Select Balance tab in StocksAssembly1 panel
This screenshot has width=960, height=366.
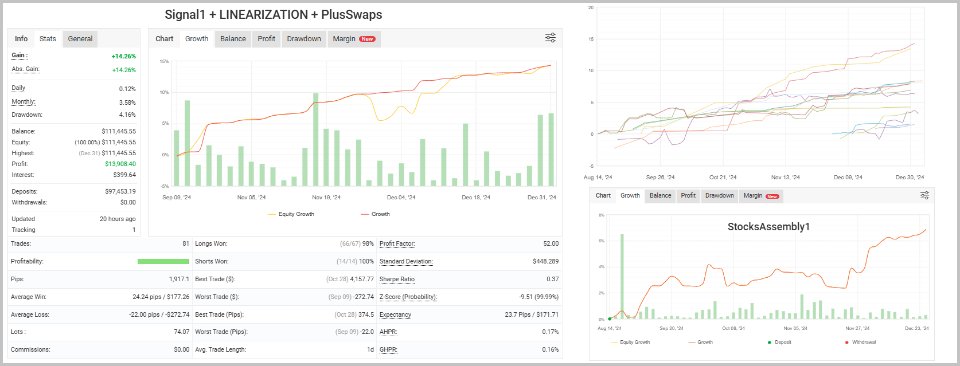660,196
